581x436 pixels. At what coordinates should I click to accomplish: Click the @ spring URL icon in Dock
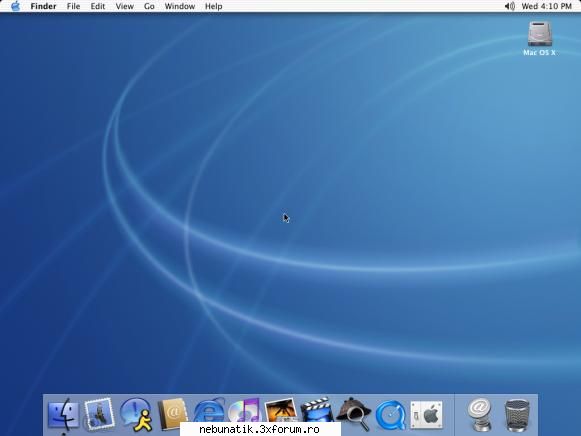click(x=480, y=415)
